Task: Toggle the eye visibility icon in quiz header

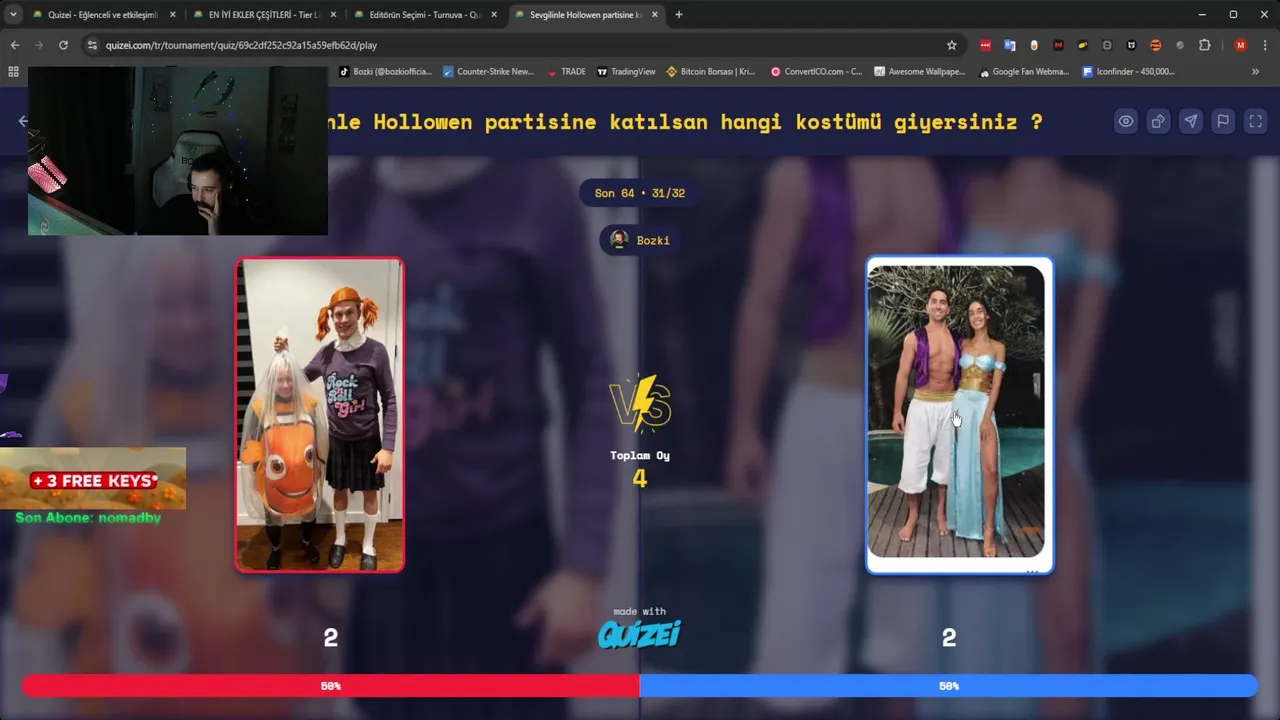Action: click(x=1126, y=121)
